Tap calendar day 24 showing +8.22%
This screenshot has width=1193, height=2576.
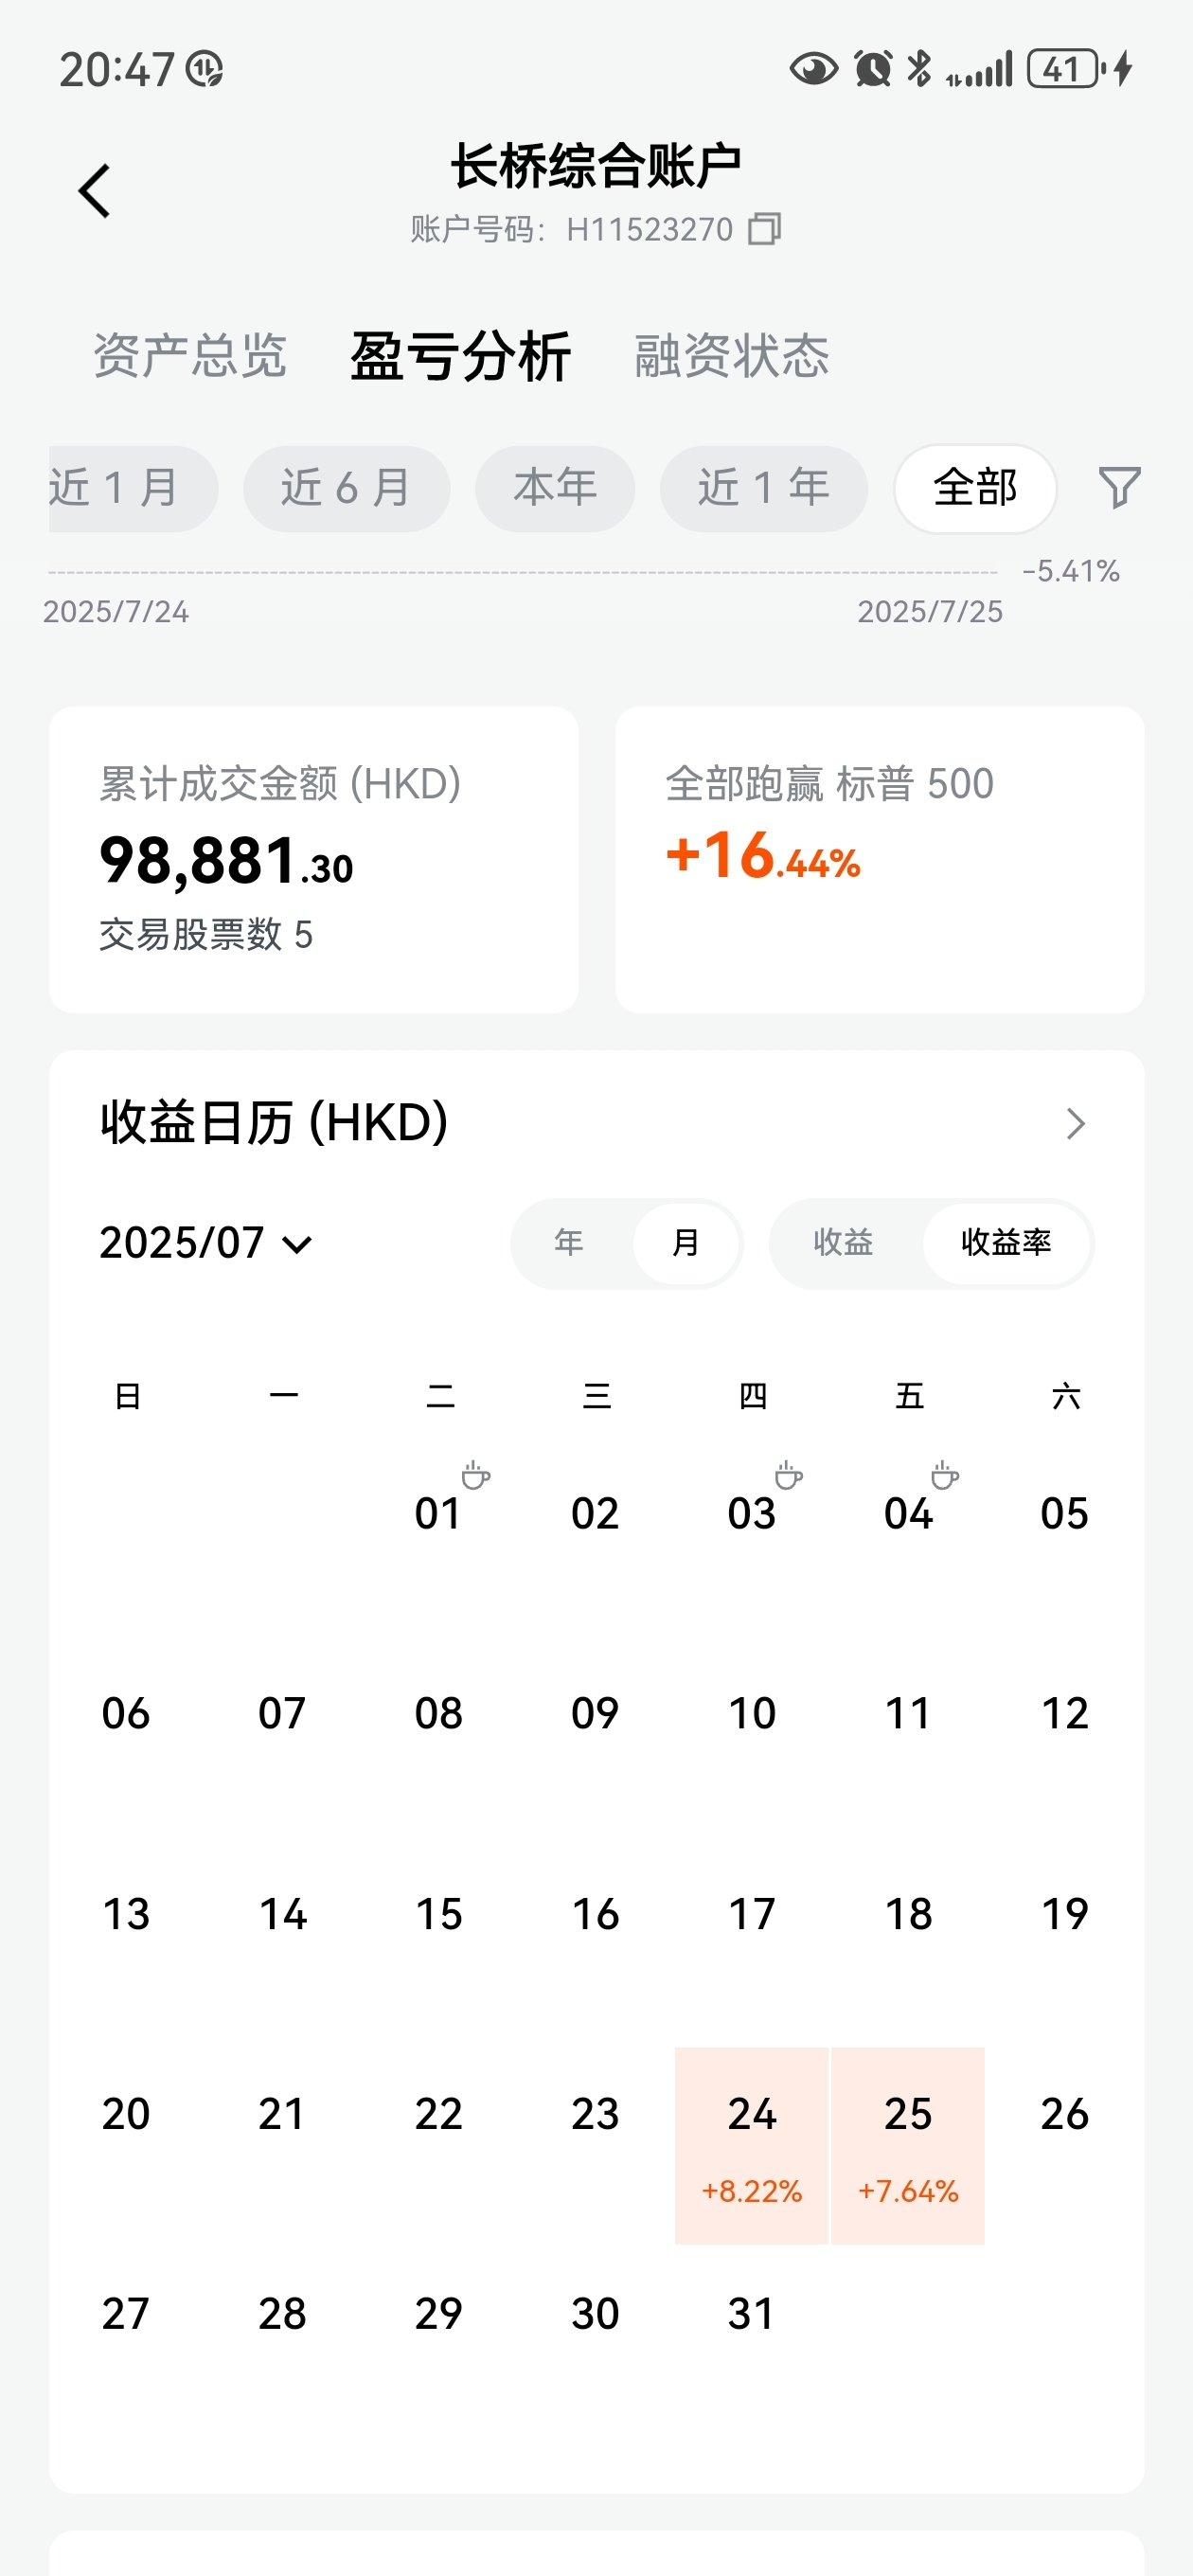(752, 2145)
